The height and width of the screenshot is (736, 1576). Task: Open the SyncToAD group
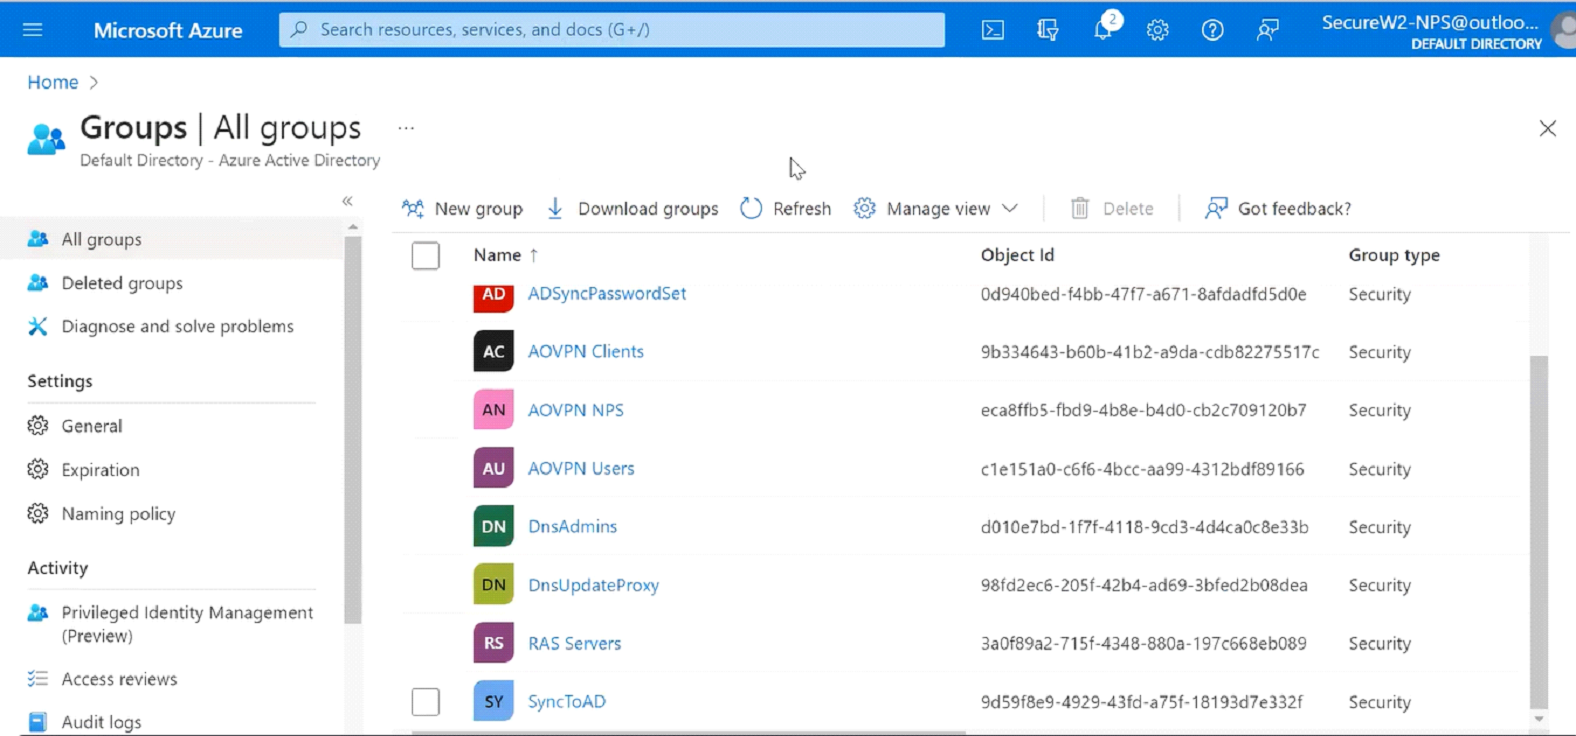pos(567,701)
